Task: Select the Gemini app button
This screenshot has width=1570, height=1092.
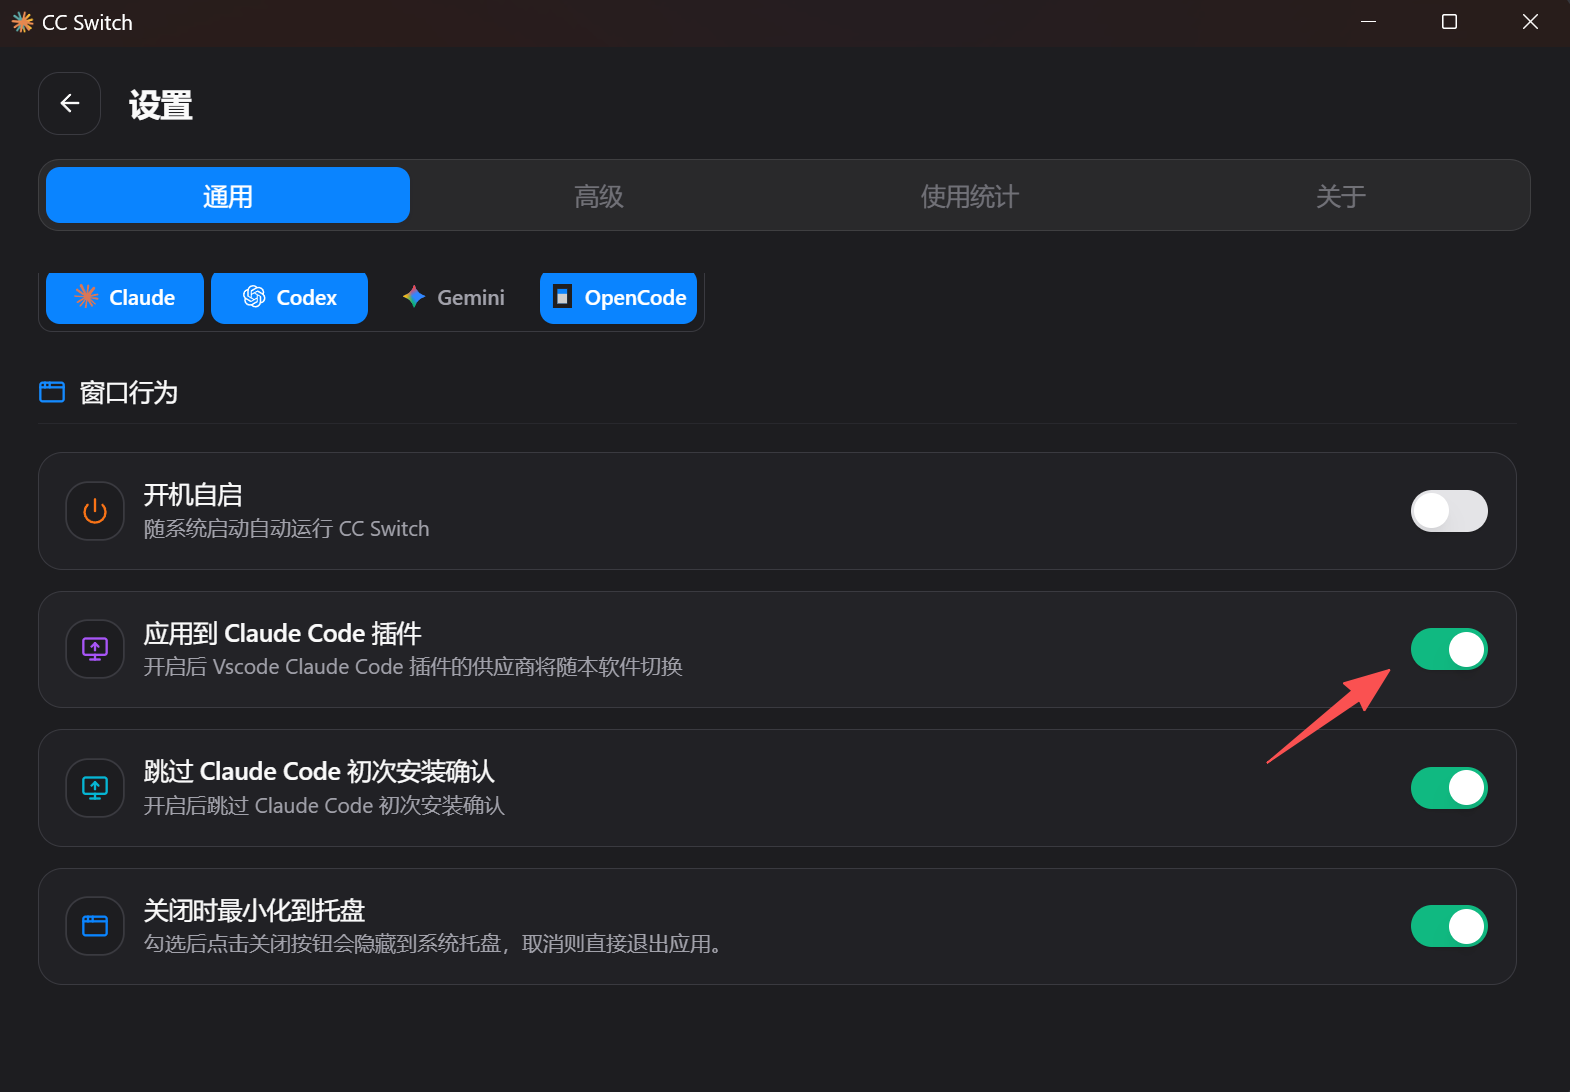Action: (454, 297)
